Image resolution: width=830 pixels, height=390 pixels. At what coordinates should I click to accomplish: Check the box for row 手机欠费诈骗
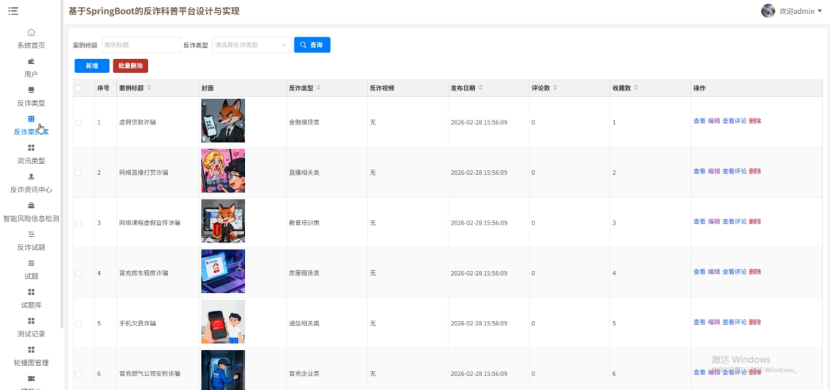point(78,323)
